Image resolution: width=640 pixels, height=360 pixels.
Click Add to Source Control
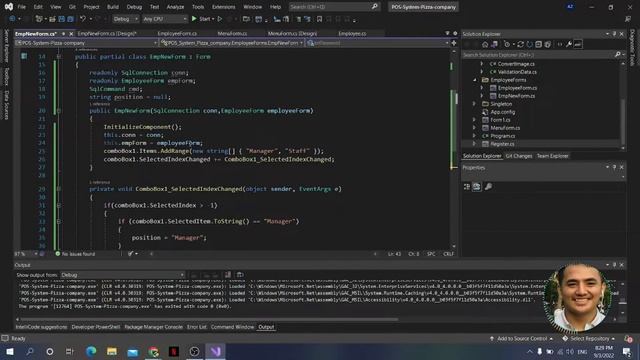tap(522, 339)
